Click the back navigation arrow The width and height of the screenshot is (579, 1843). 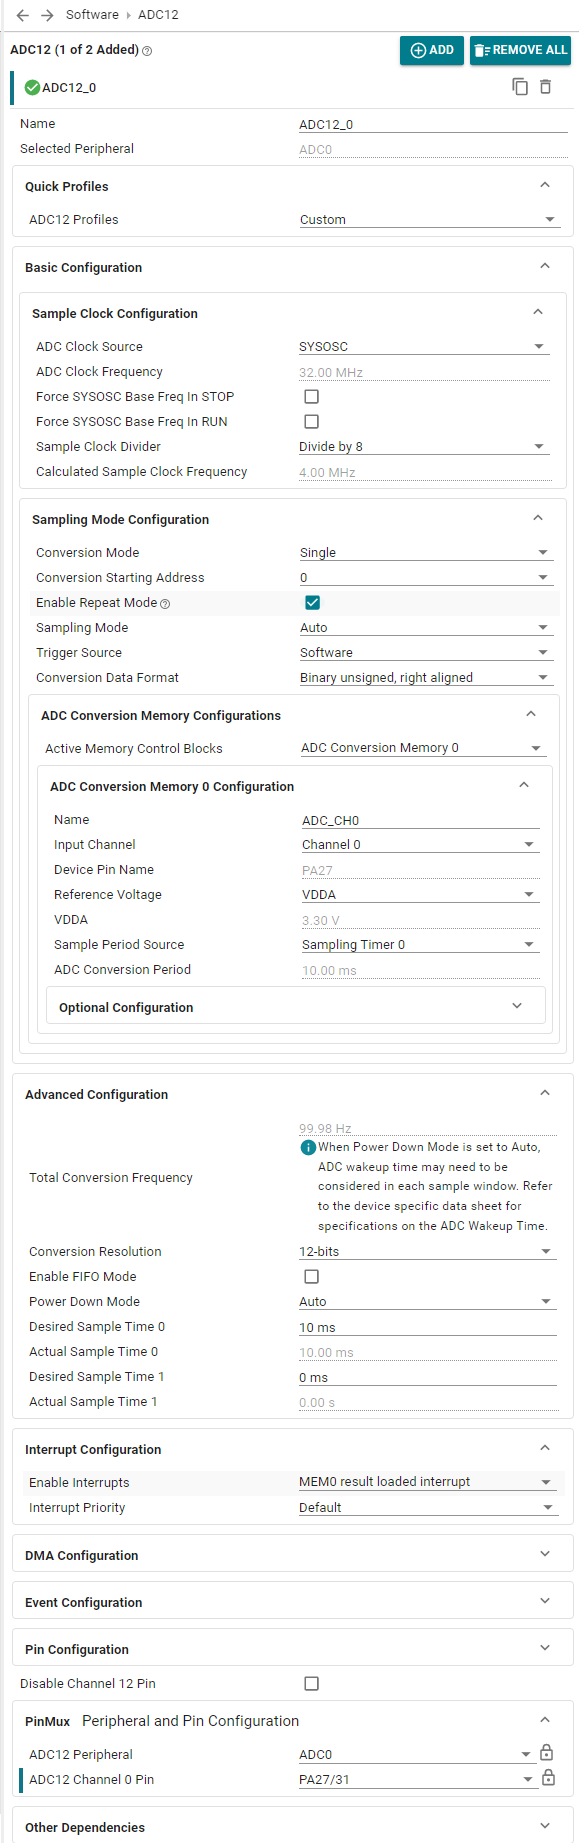coord(23,15)
